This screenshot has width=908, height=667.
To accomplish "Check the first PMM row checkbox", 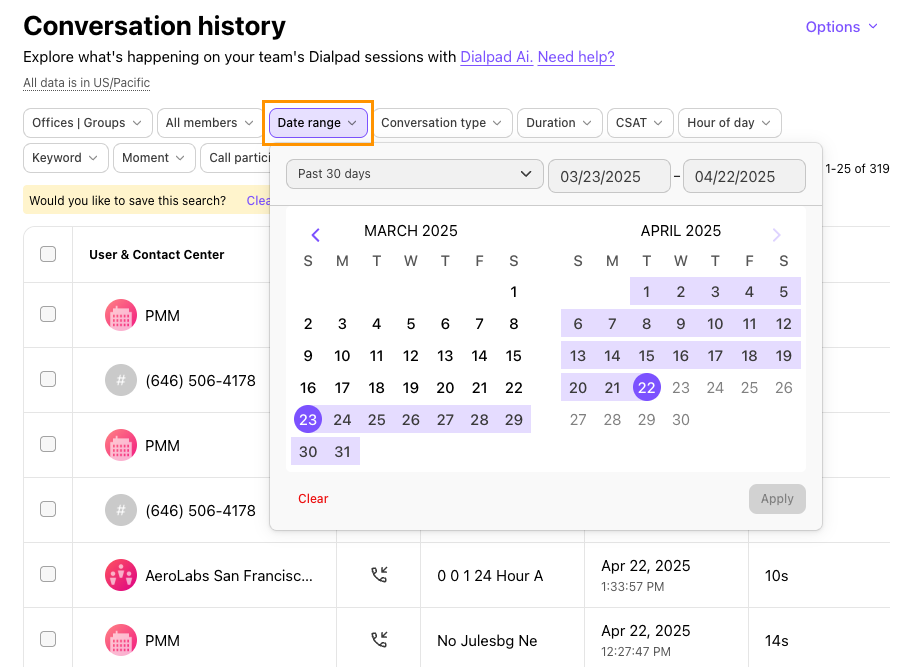I will (48, 314).
